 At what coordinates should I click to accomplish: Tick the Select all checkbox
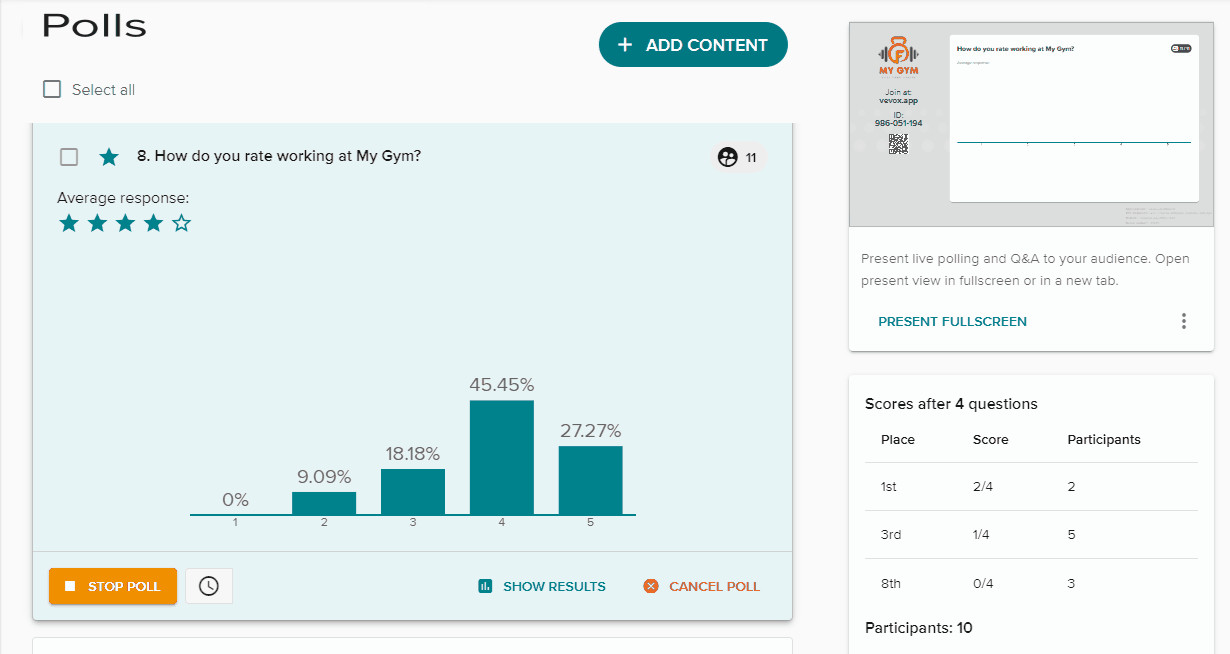click(x=52, y=90)
